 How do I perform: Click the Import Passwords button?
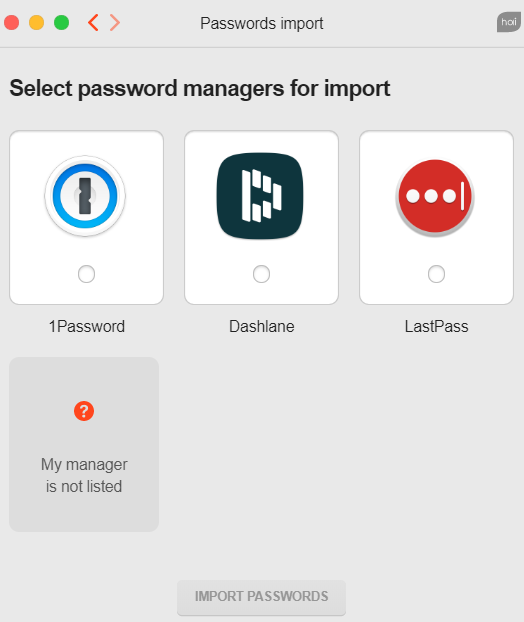pos(261,597)
